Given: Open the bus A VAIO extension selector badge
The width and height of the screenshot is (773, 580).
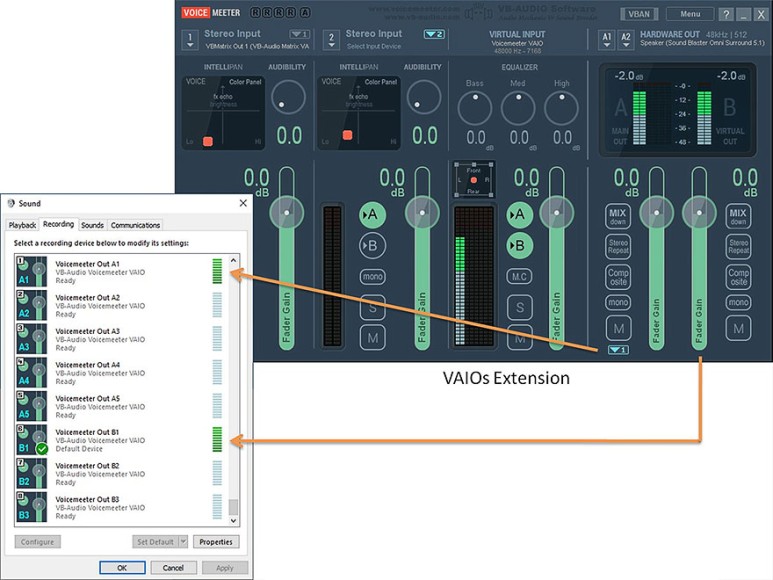Looking at the screenshot, I should pyautogui.click(x=618, y=350).
